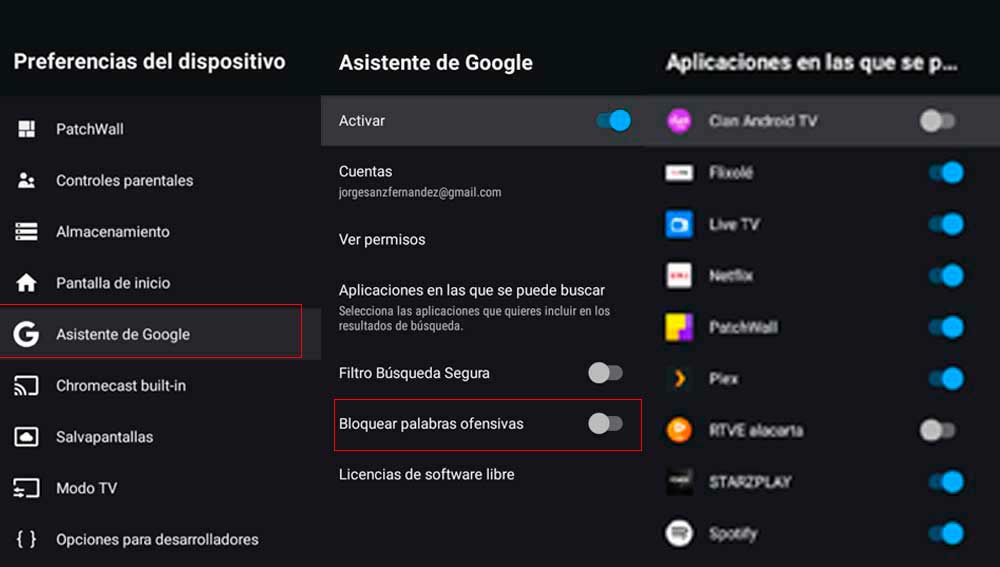
Task: Click the Live TV app icon
Action: point(679,225)
